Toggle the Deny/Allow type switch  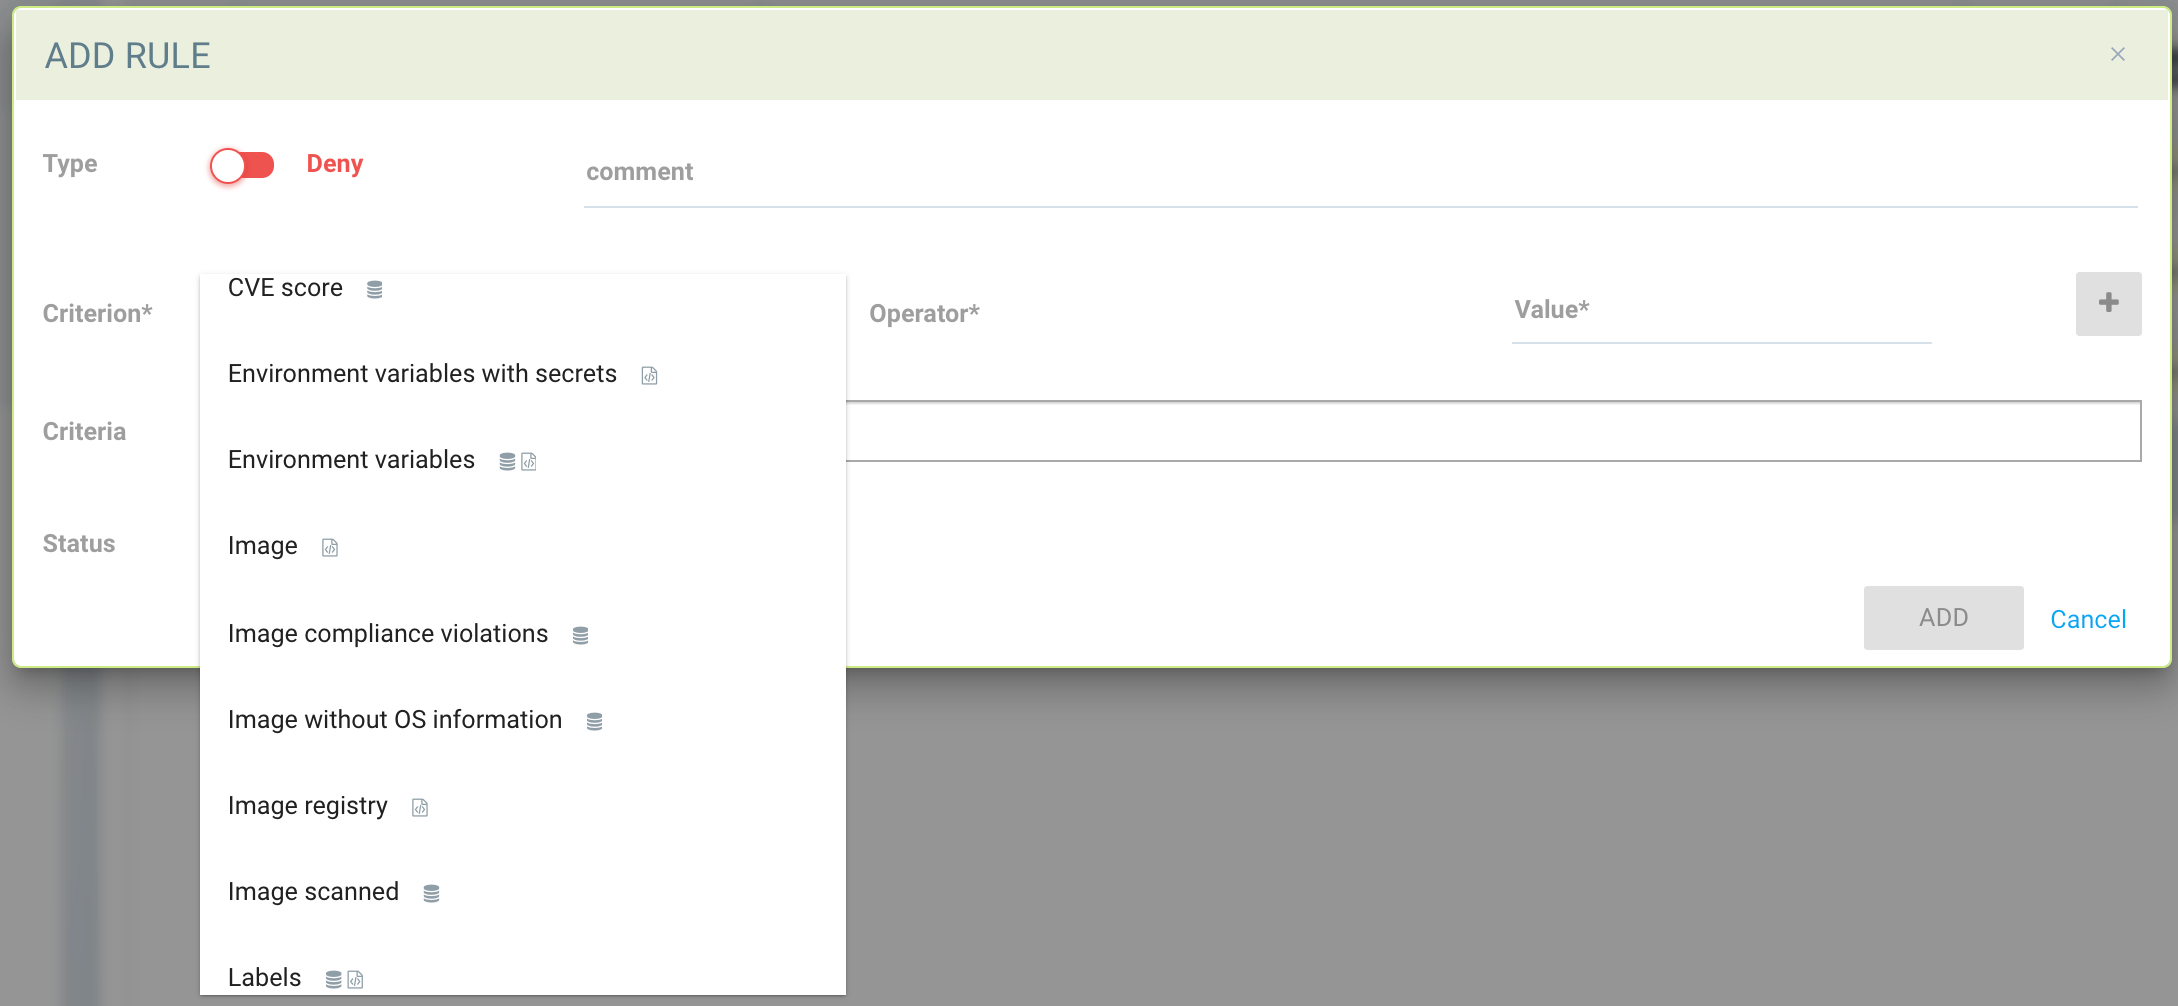point(242,165)
